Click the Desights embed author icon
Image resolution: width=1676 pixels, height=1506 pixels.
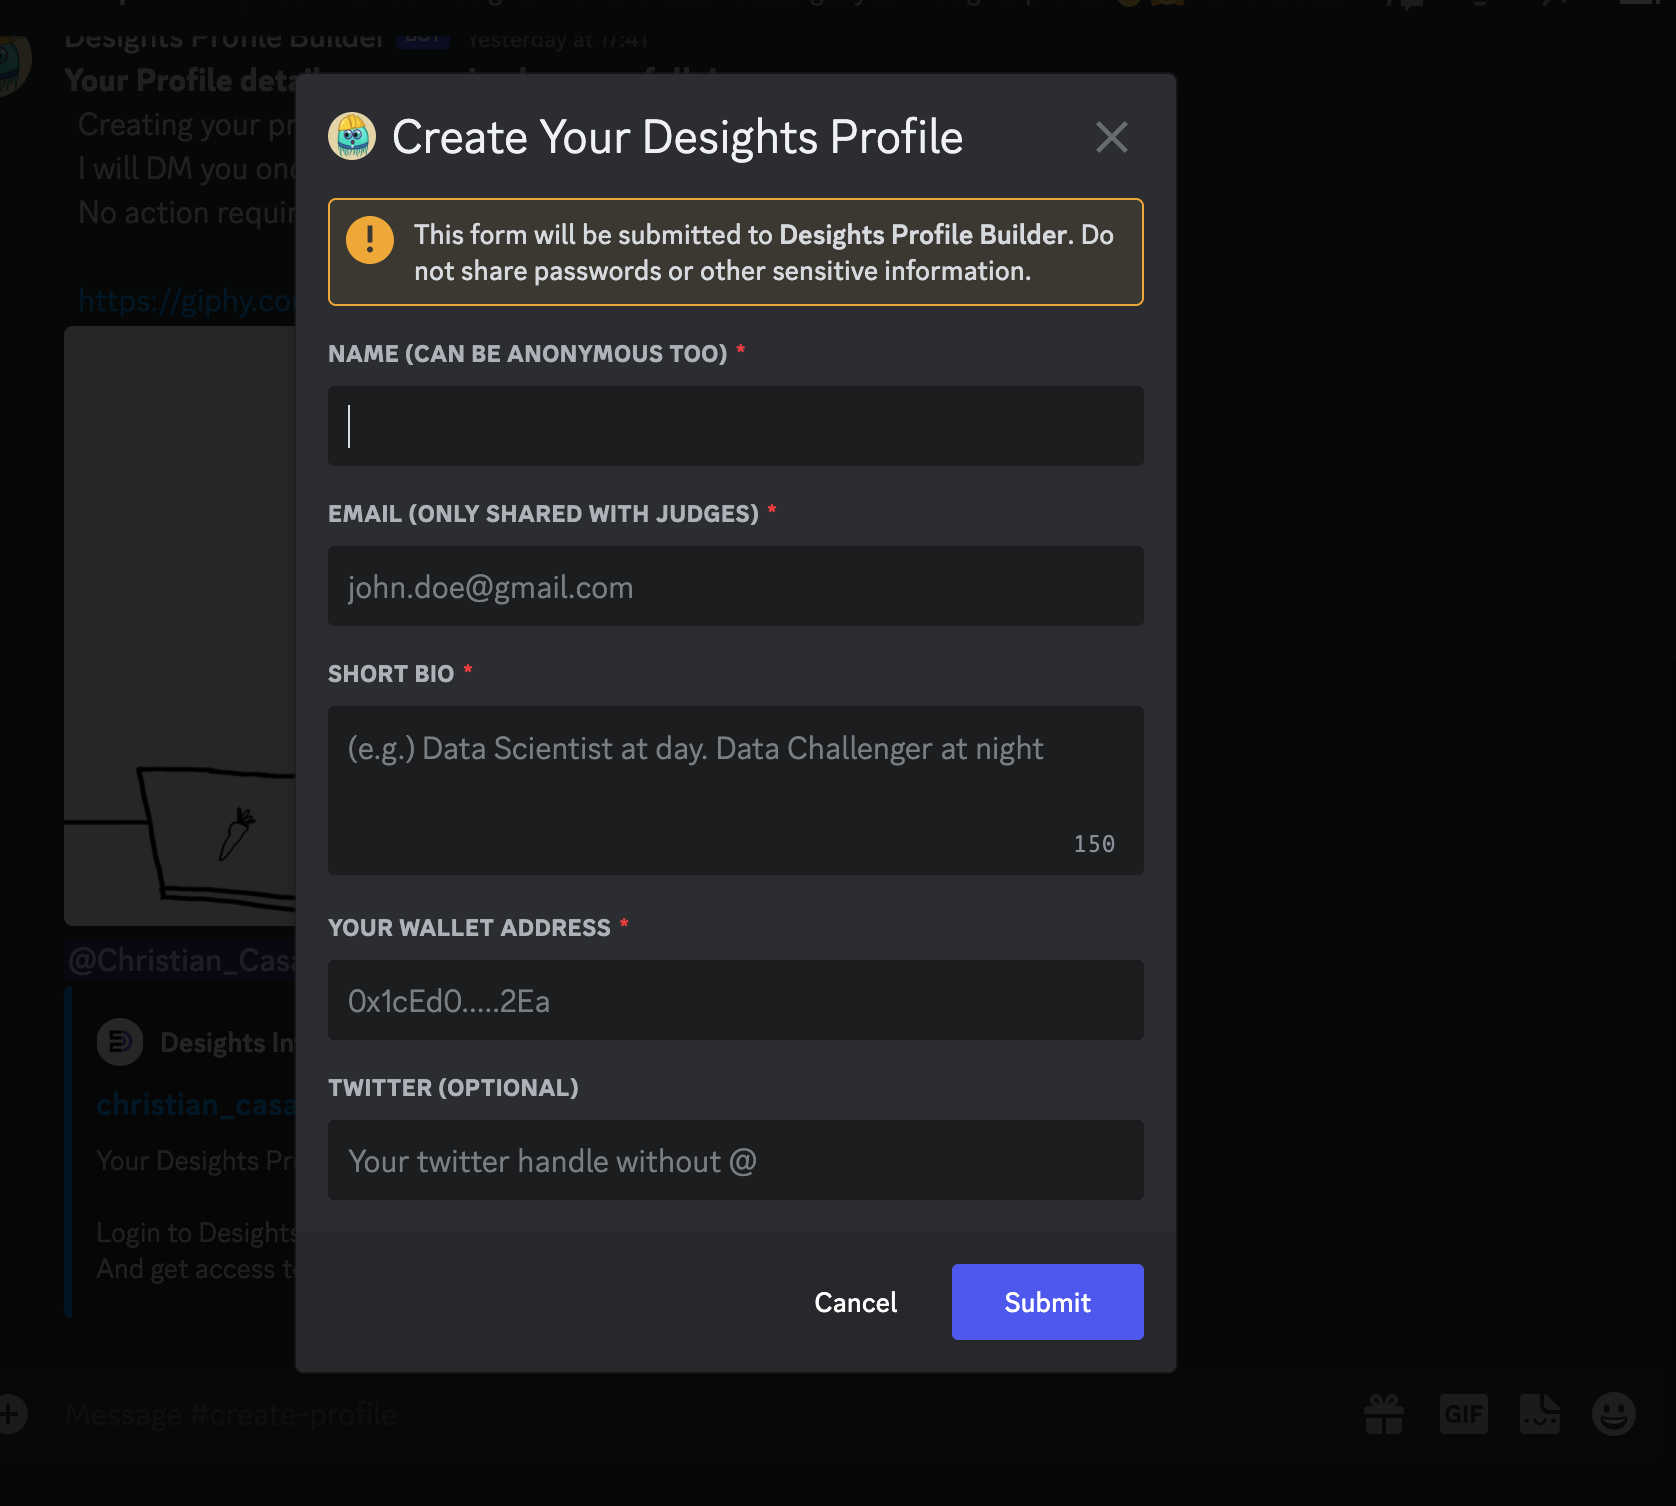pyautogui.click(x=120, y=1043)
